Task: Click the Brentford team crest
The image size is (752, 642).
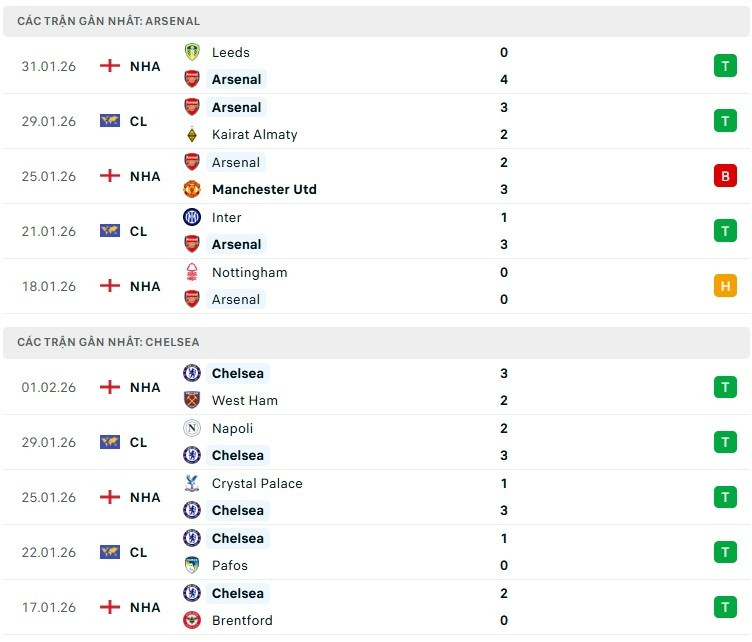Action: click(192, 620)
